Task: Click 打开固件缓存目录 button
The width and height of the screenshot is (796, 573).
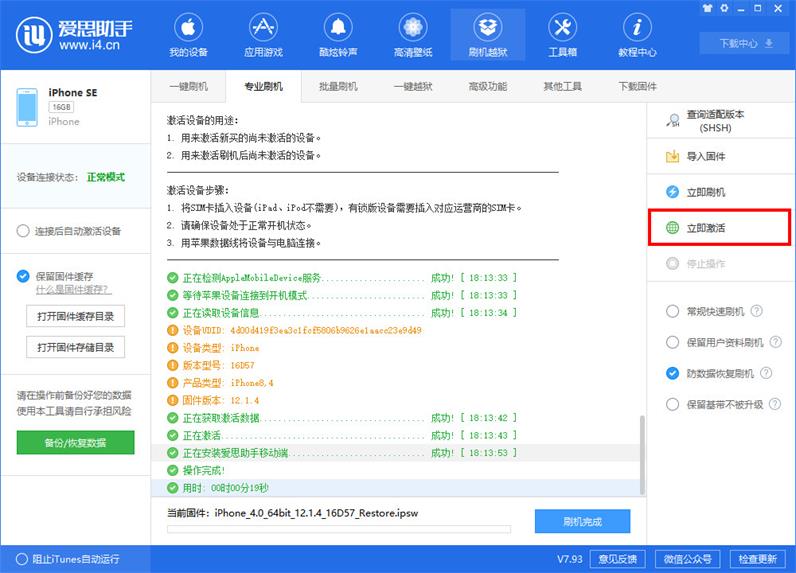Action: click(x=75, y=316)
